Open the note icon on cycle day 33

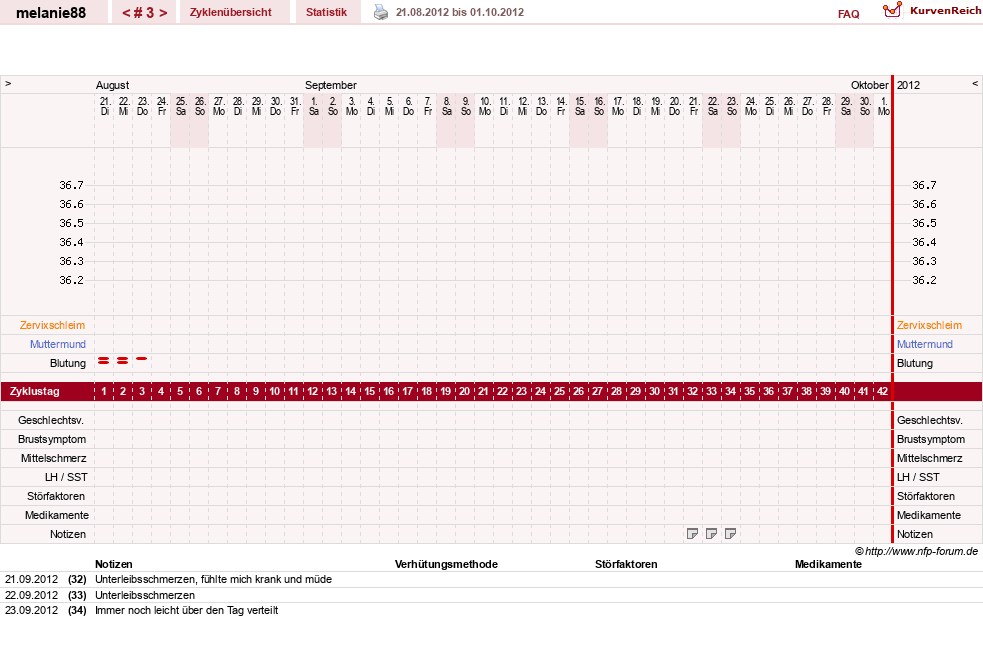click(x=711, y=534)
